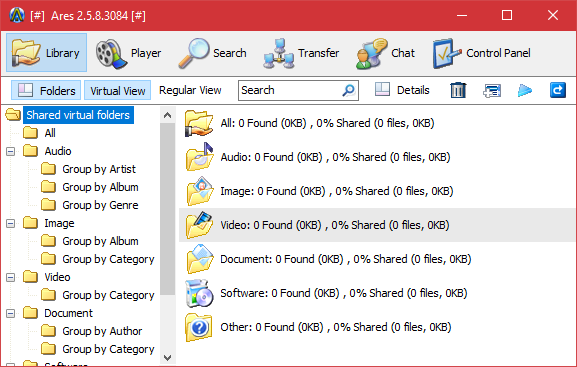This screenshot has height=367, width=577.
Task: Select the 'Software: 0 Found' row text
Action: tap(344, 293)
